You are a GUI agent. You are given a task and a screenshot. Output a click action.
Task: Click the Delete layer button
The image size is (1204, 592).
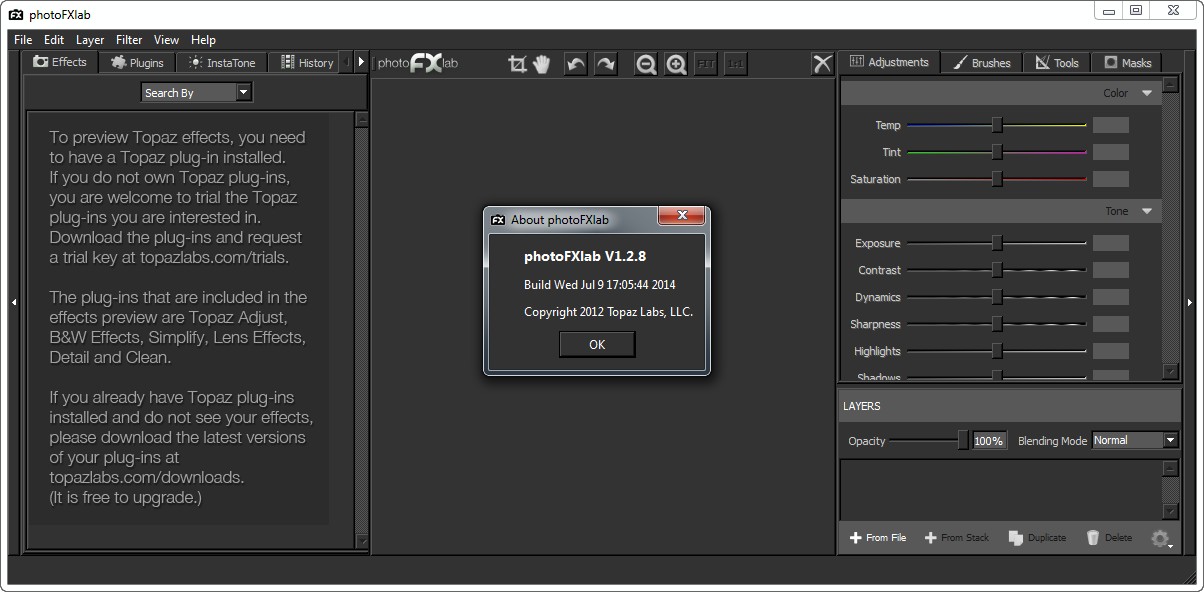point(1109,538)
